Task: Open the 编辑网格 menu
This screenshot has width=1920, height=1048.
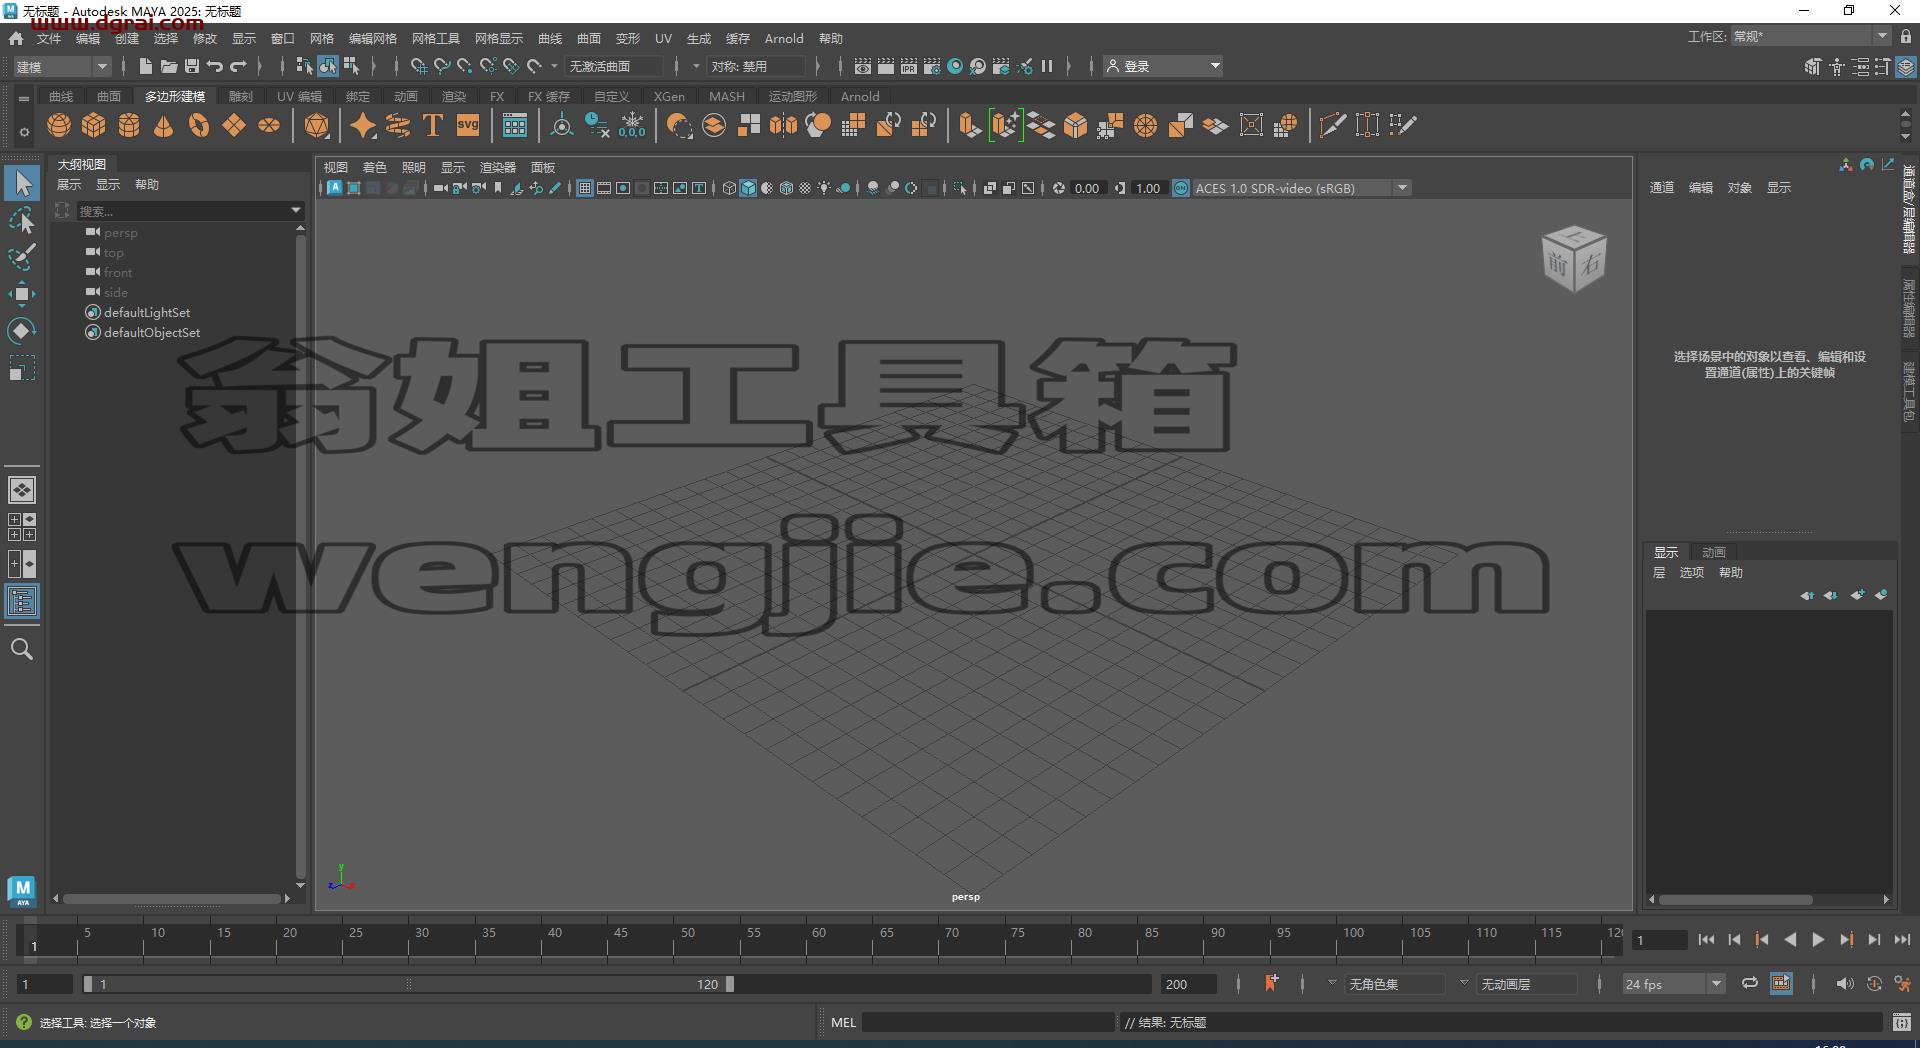Action: tap(372, 38)
